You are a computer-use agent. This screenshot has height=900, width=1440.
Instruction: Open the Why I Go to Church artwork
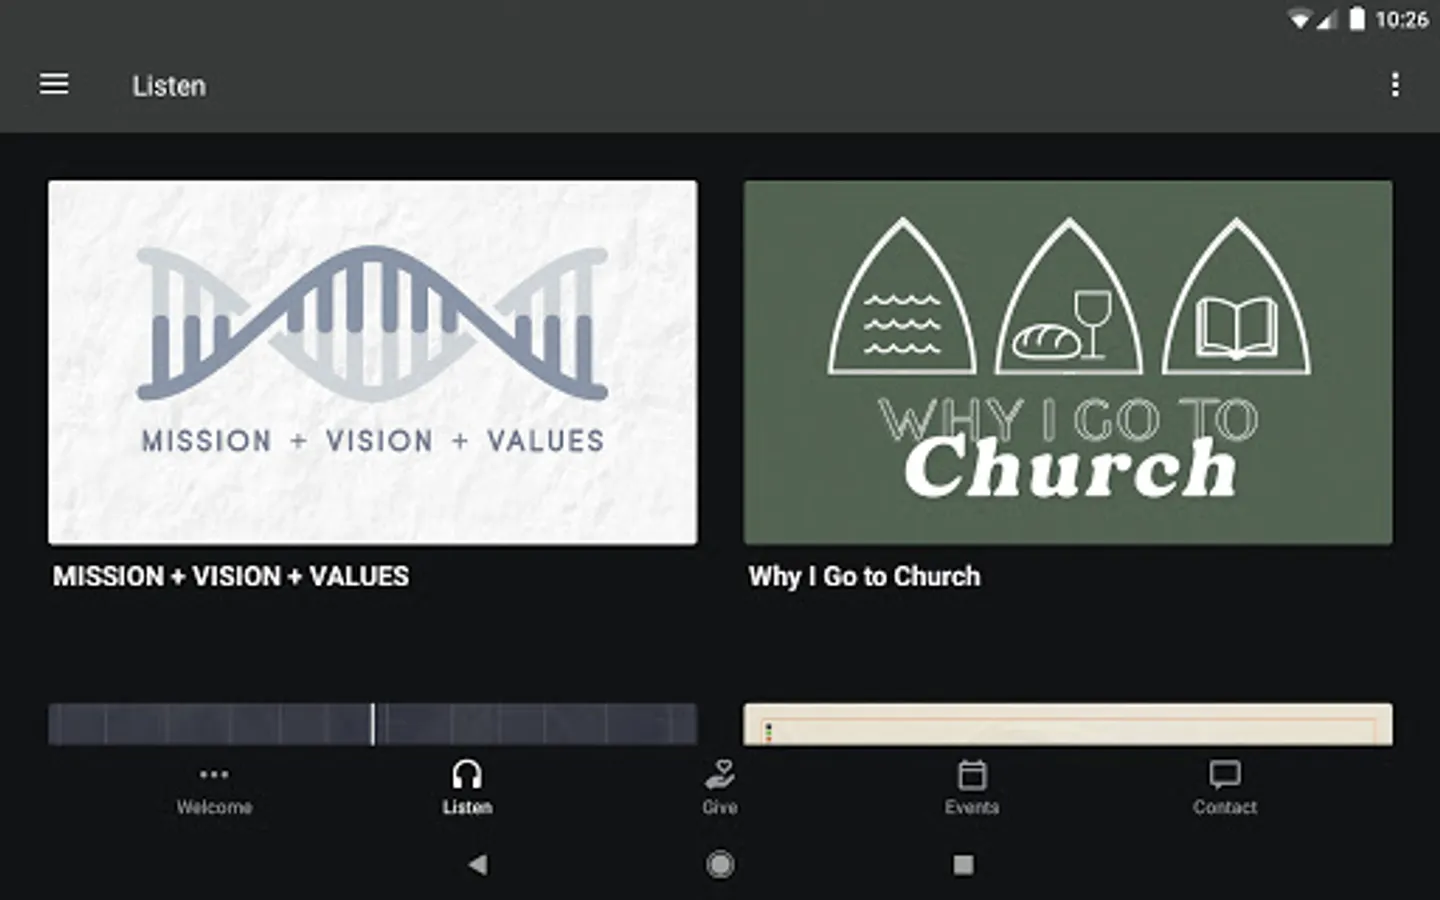[1067, 362]
